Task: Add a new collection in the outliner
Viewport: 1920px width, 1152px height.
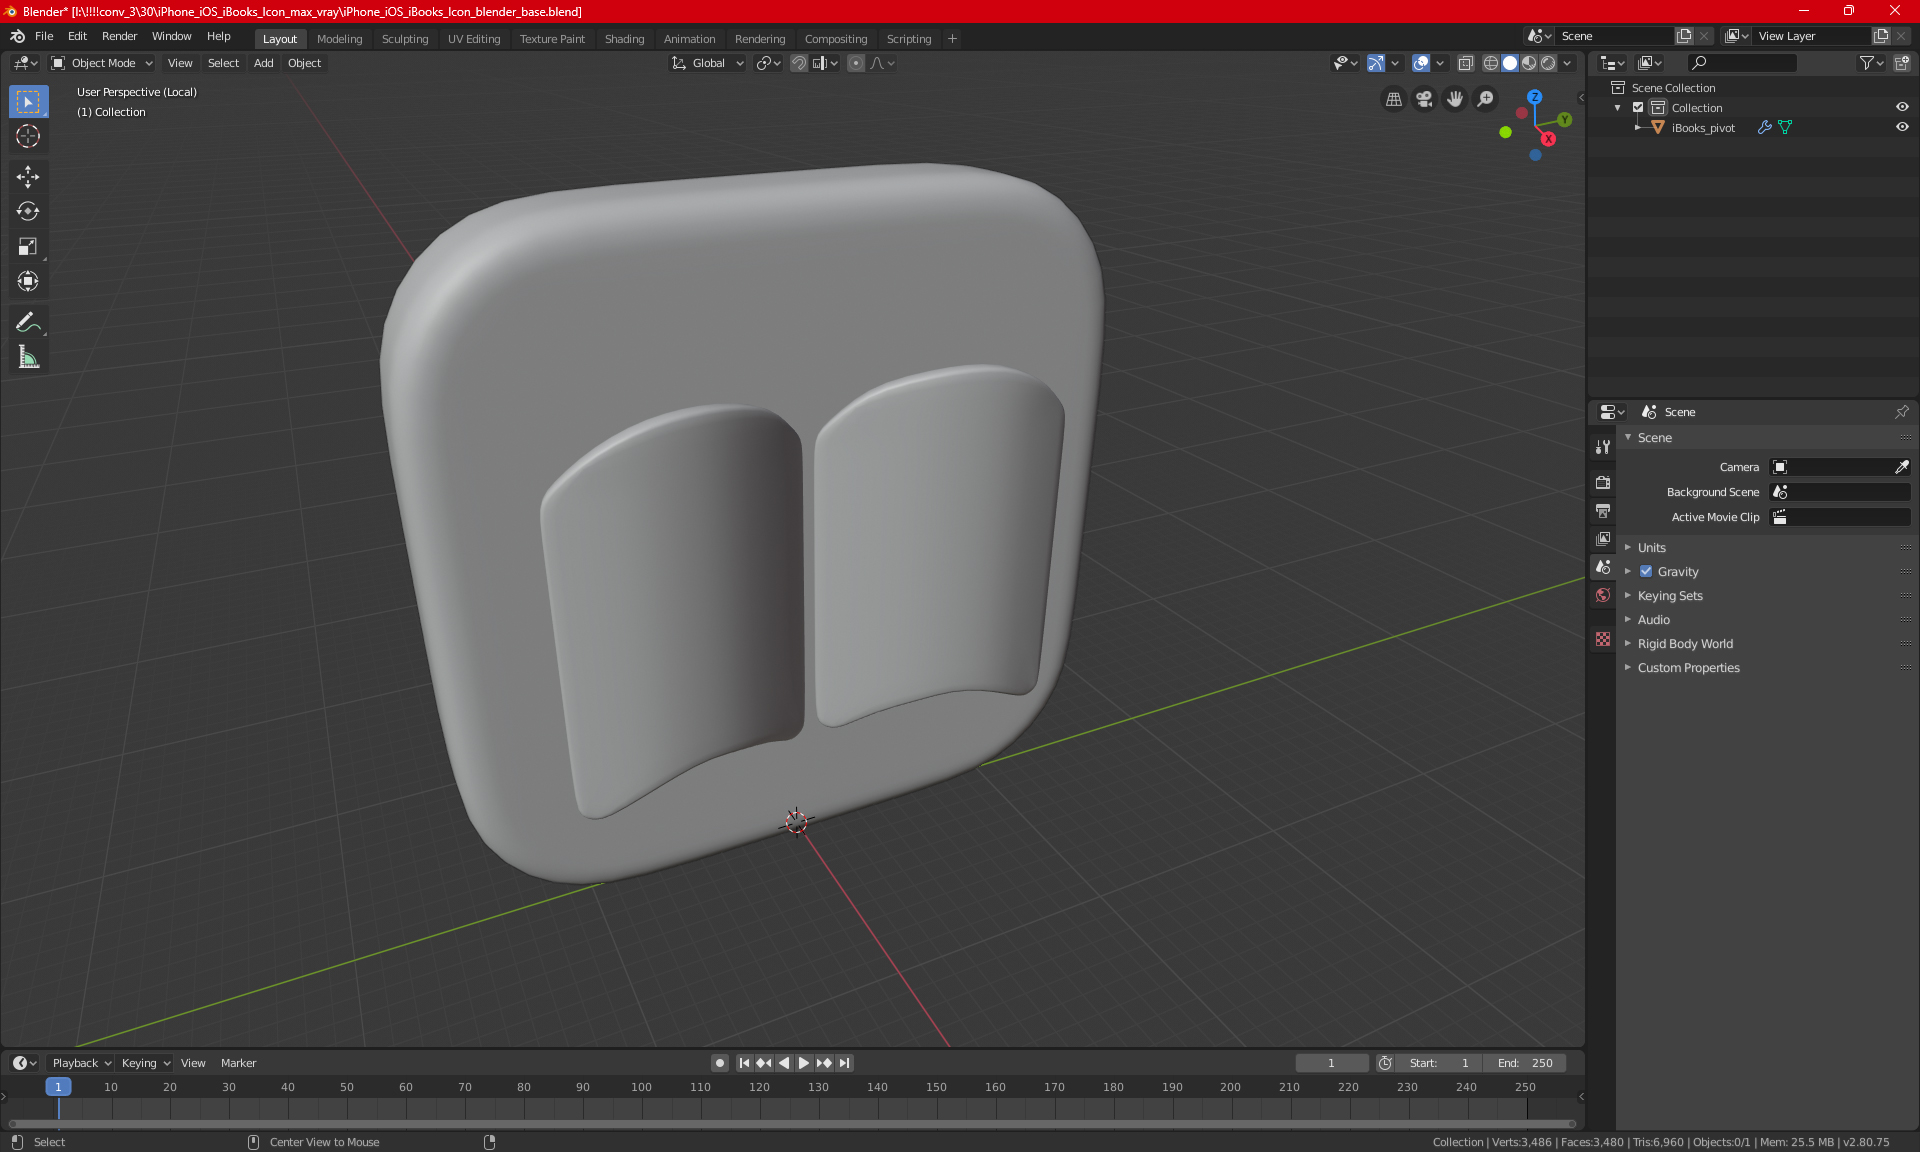Action: click(1902, 63)
